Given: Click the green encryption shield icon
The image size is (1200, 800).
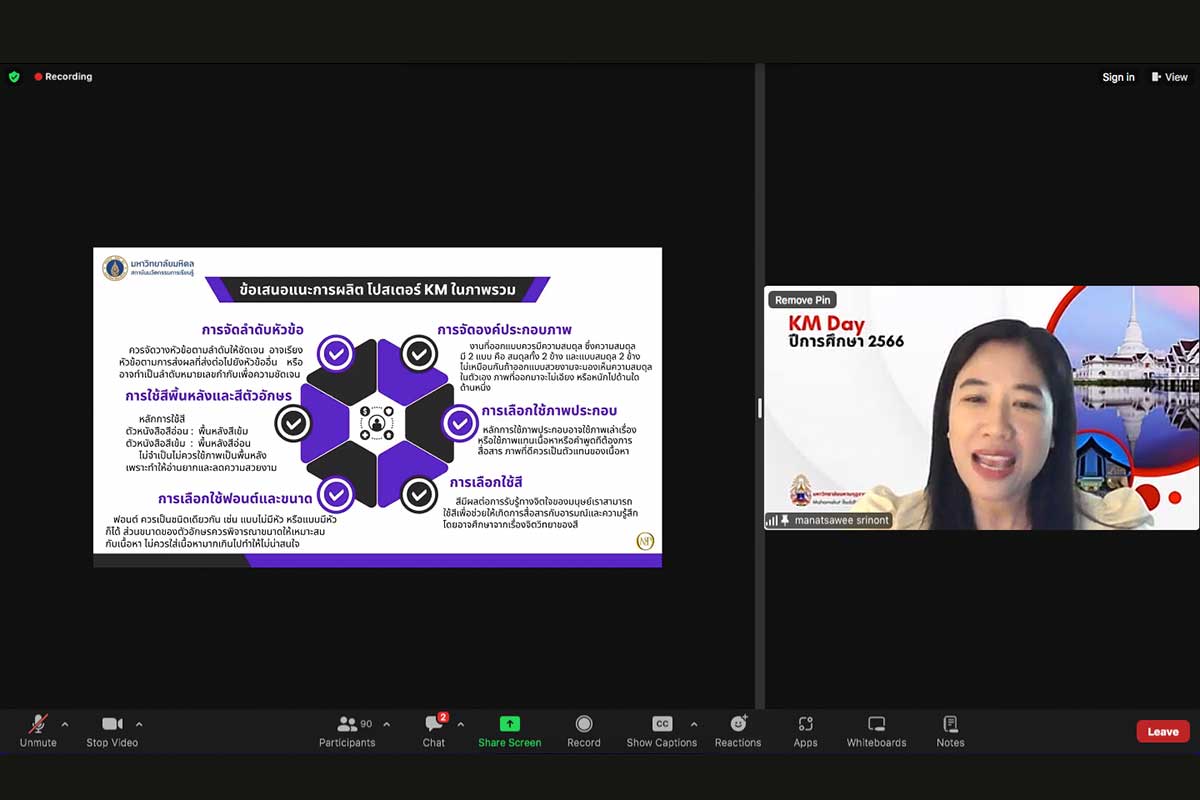Looking at the screenshot, I should pyautogui.click(x=14, y=76).
